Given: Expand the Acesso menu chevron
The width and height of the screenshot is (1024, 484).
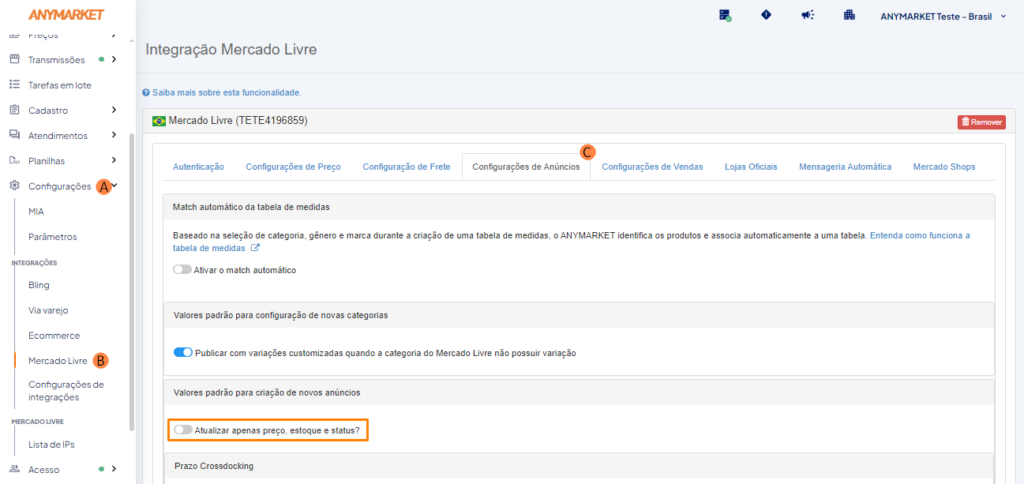Looking at the screenshot, I should click(114, 469).
